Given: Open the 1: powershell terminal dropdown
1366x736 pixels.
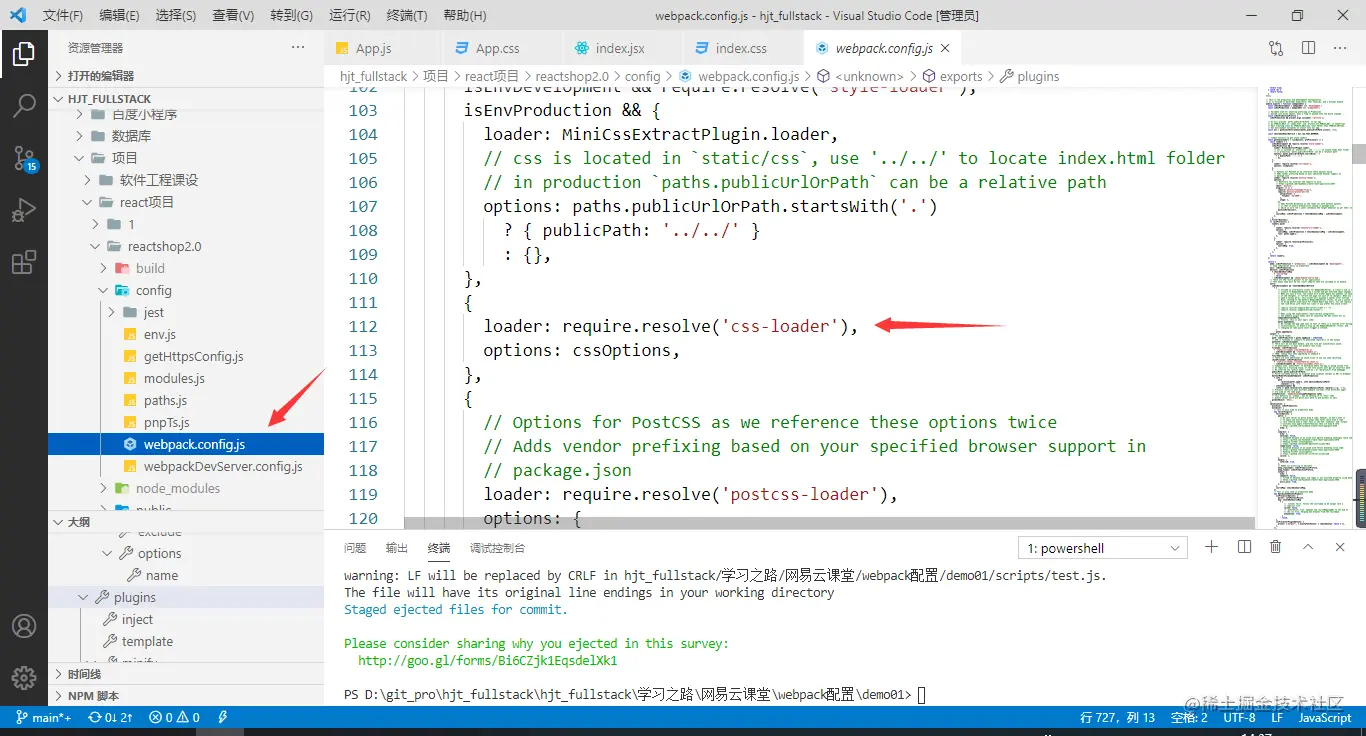Looking at the screenshot, I should pos(1102,548).
